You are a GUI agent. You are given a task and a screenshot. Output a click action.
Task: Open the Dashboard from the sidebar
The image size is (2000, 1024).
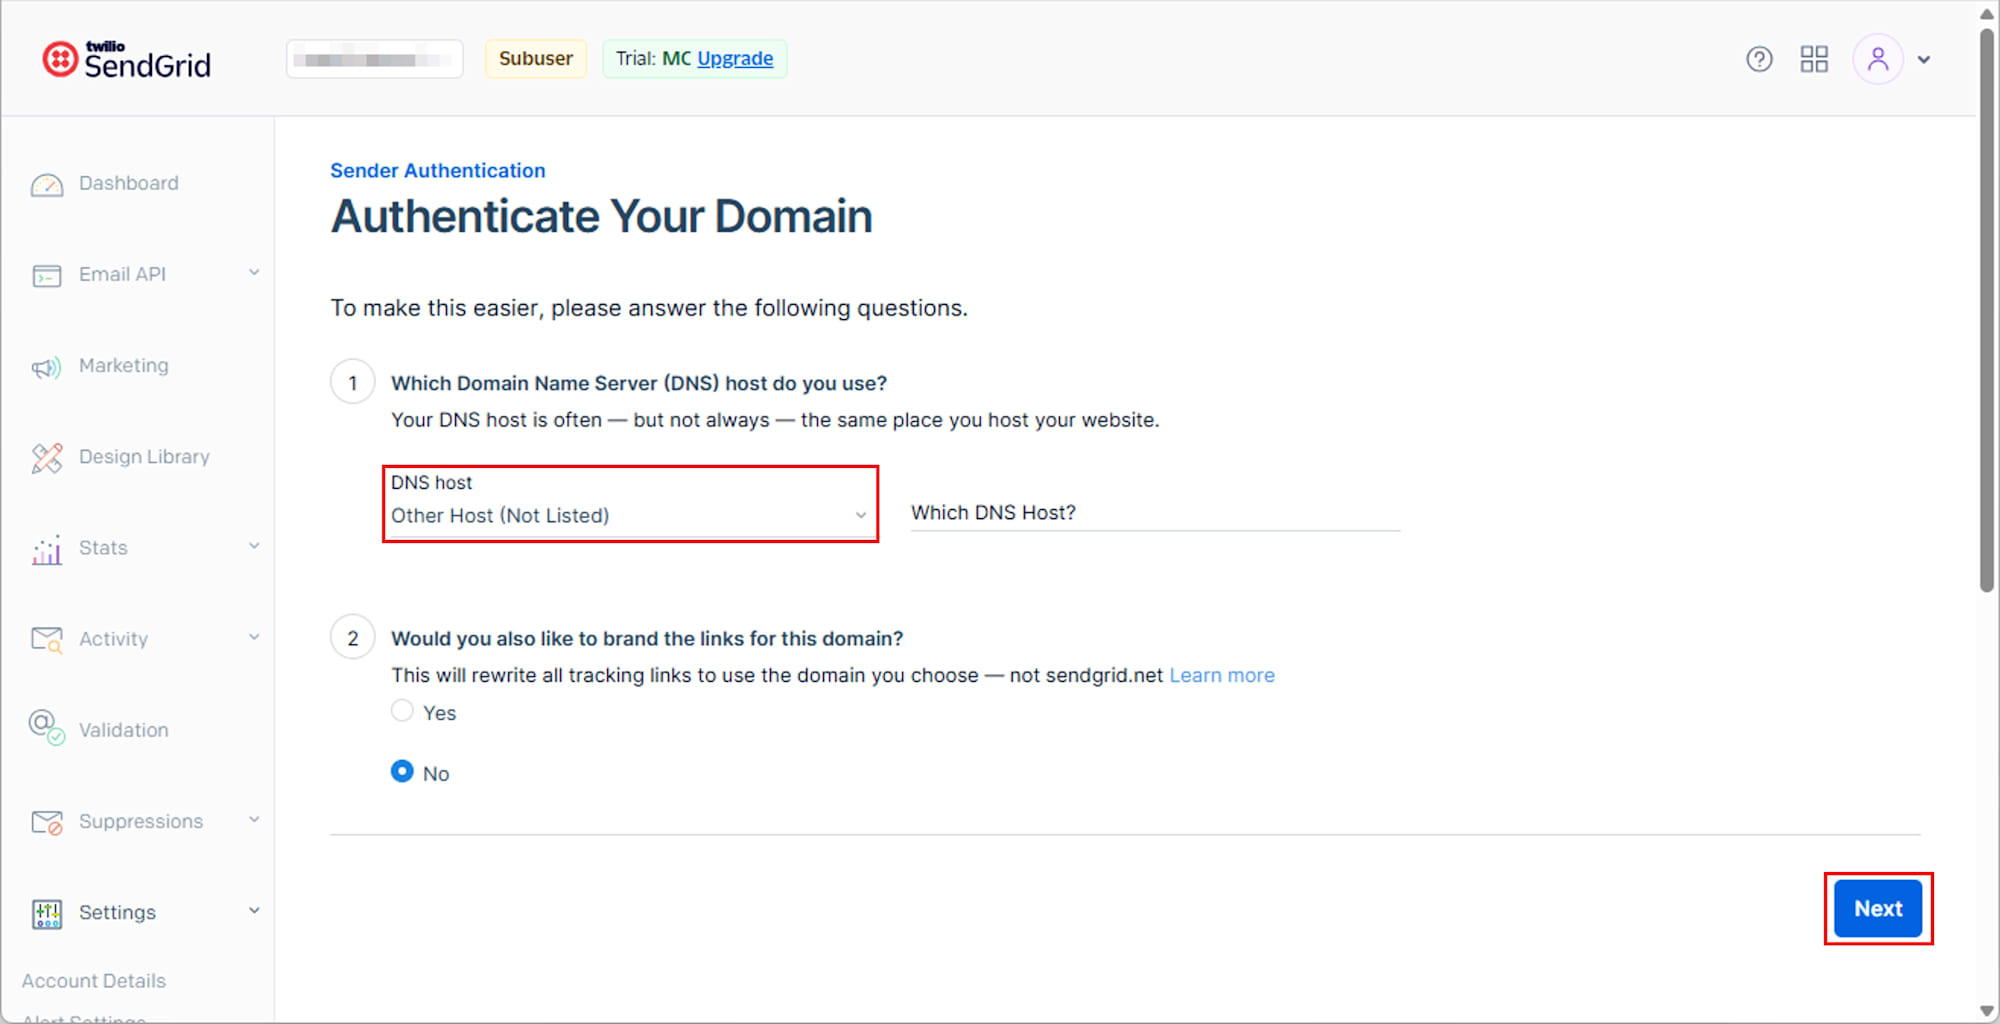click(x=128, y=183)
